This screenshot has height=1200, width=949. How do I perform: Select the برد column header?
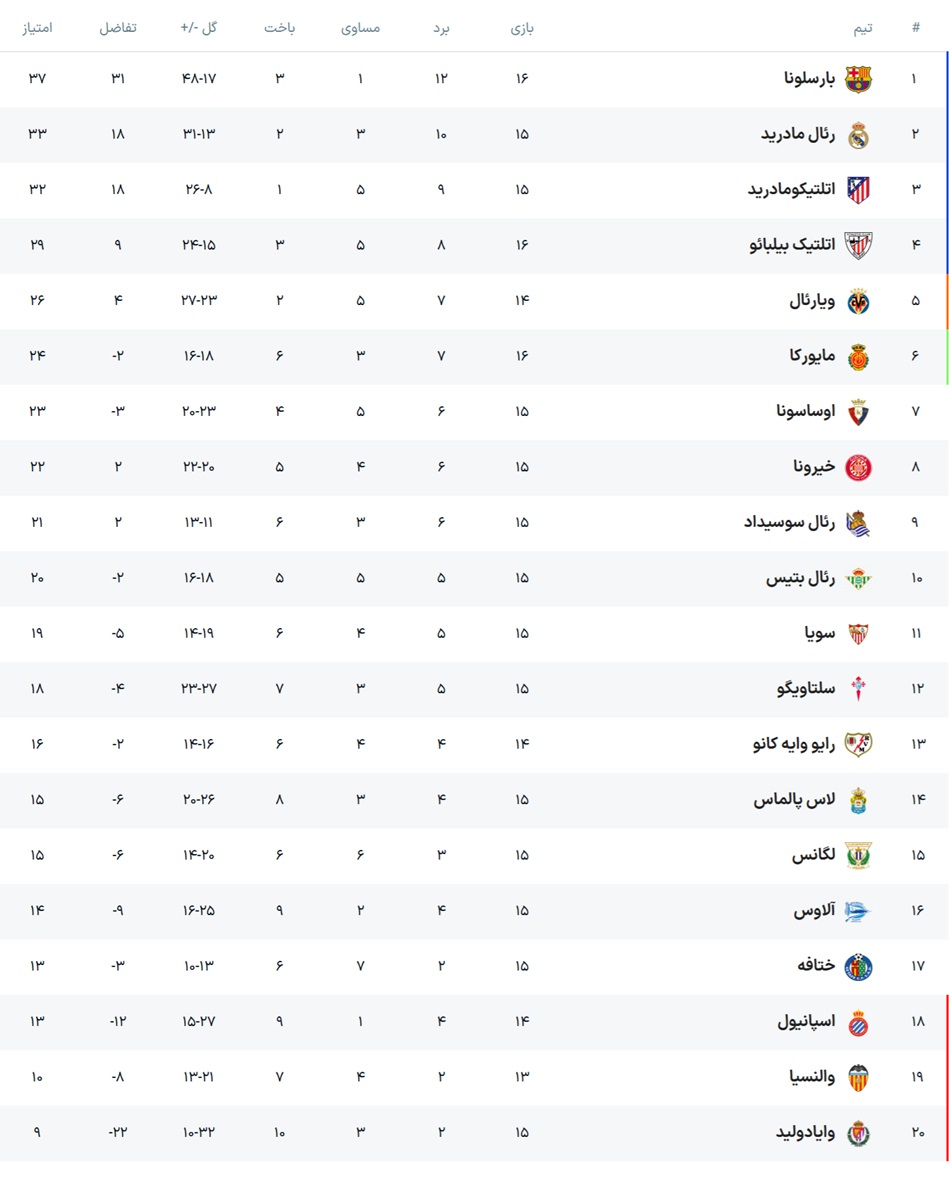441,28
